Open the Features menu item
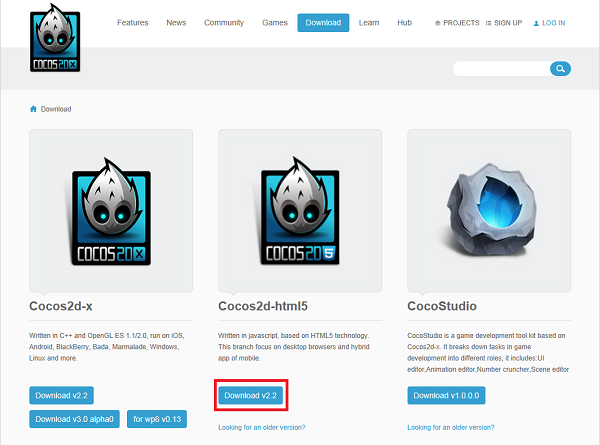The height and width of the screenshot is (445, 600). 132,23
